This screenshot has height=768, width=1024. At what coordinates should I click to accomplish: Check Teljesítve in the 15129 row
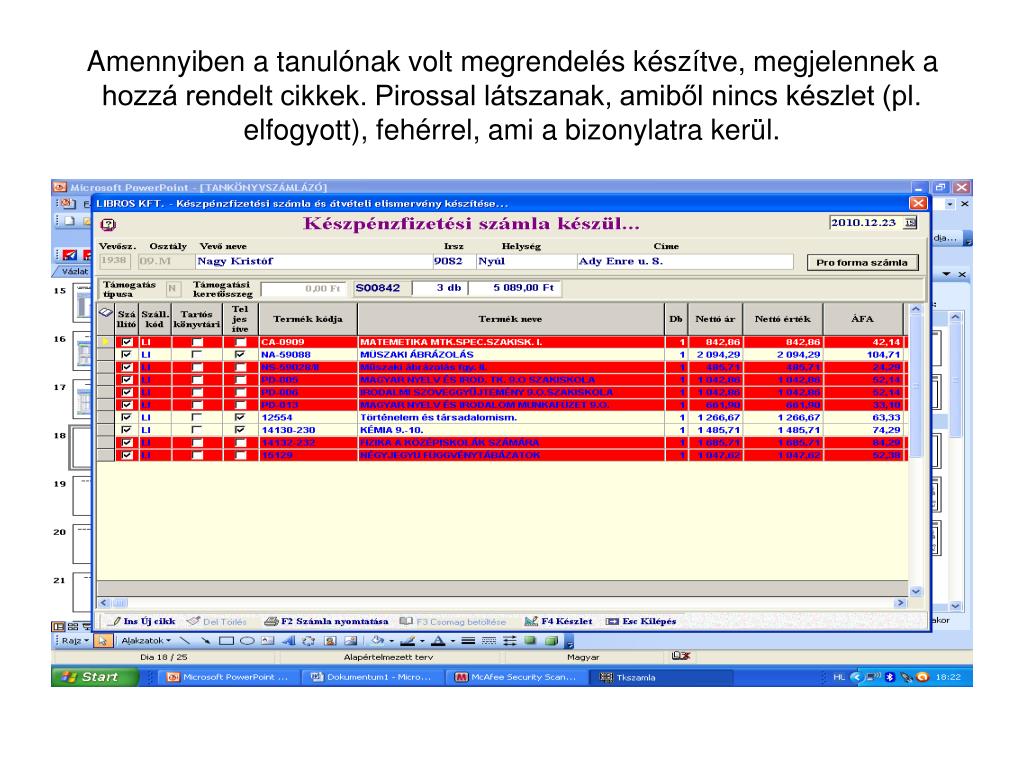(x=240, y=455)
